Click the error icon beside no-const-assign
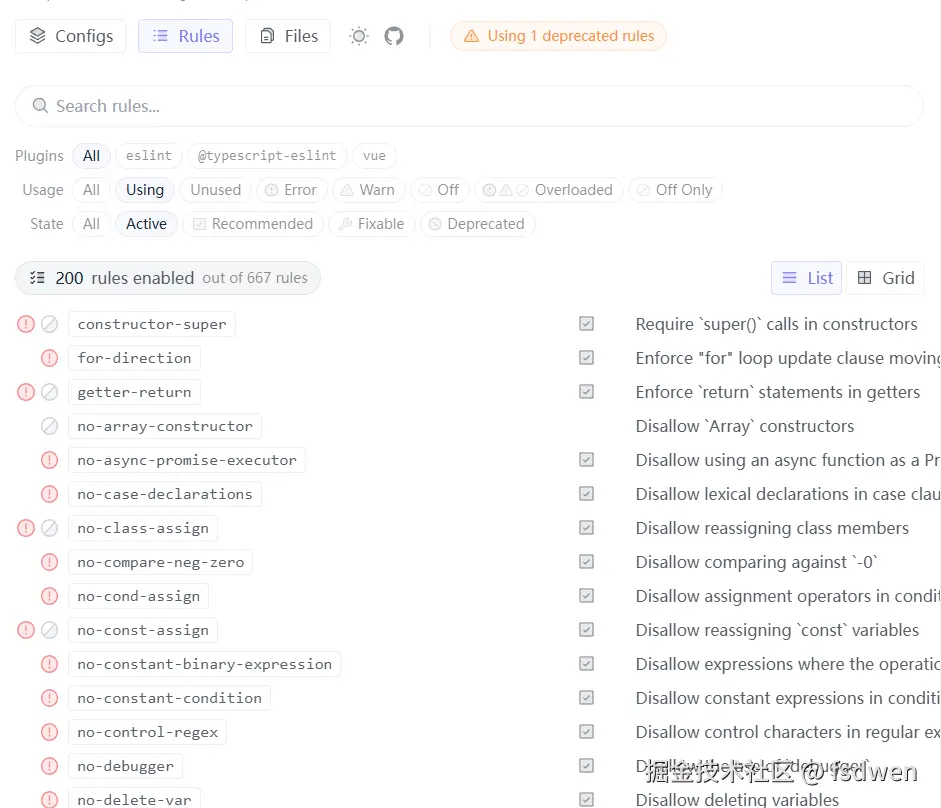941x808 pixels. click(26, 630)
